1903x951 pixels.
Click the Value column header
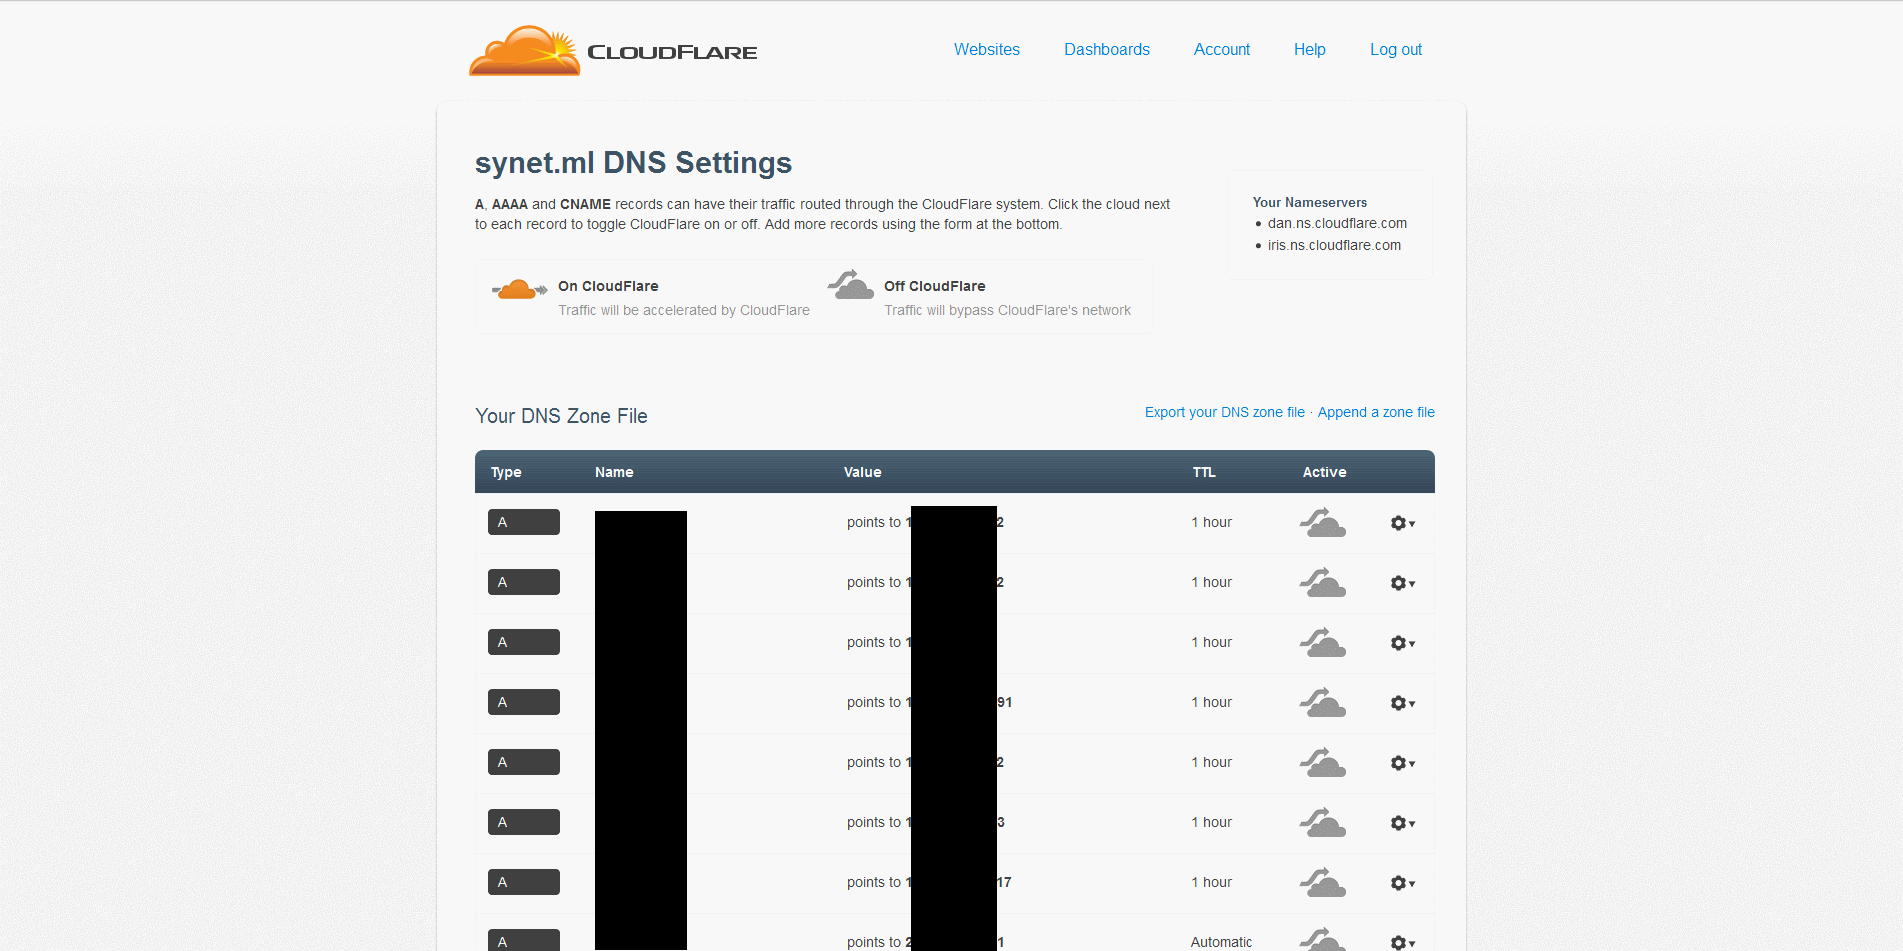(x=862, y=472)
